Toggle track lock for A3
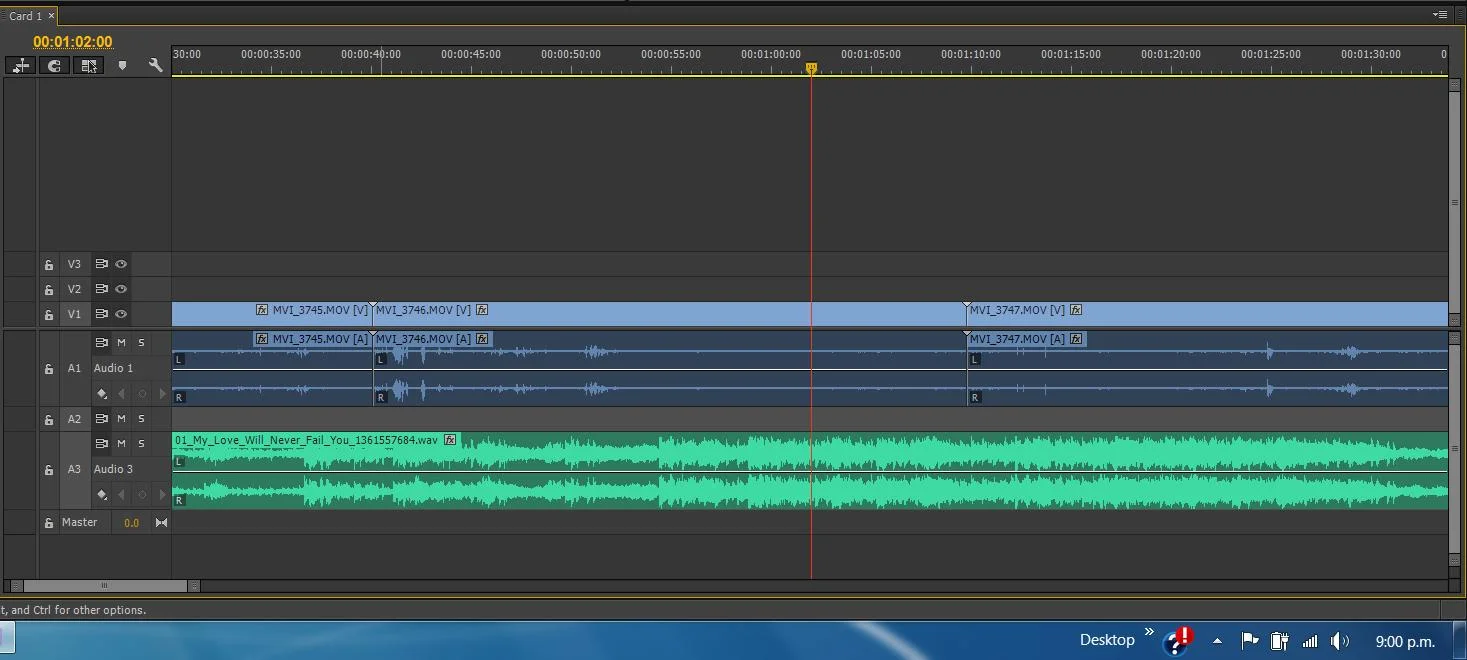 (48, 470)
